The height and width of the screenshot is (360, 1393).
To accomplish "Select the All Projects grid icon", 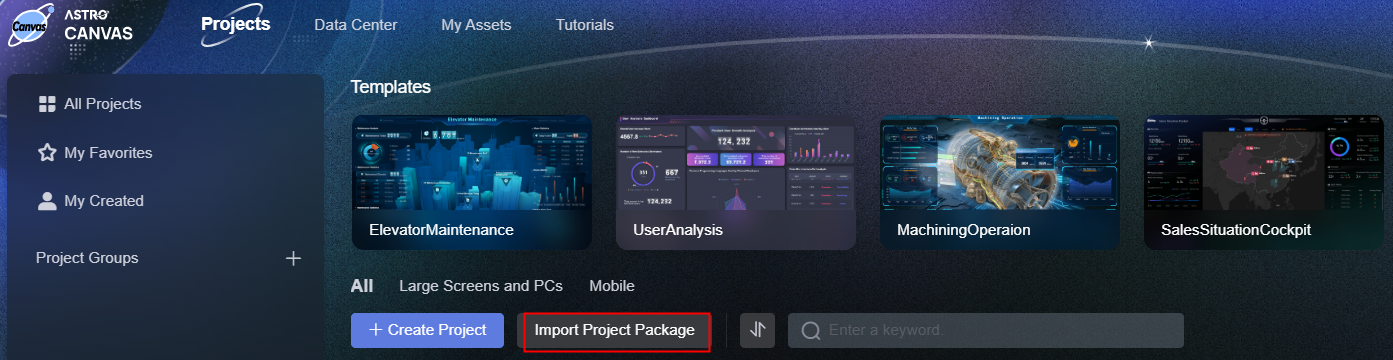I will pos(46,104).
